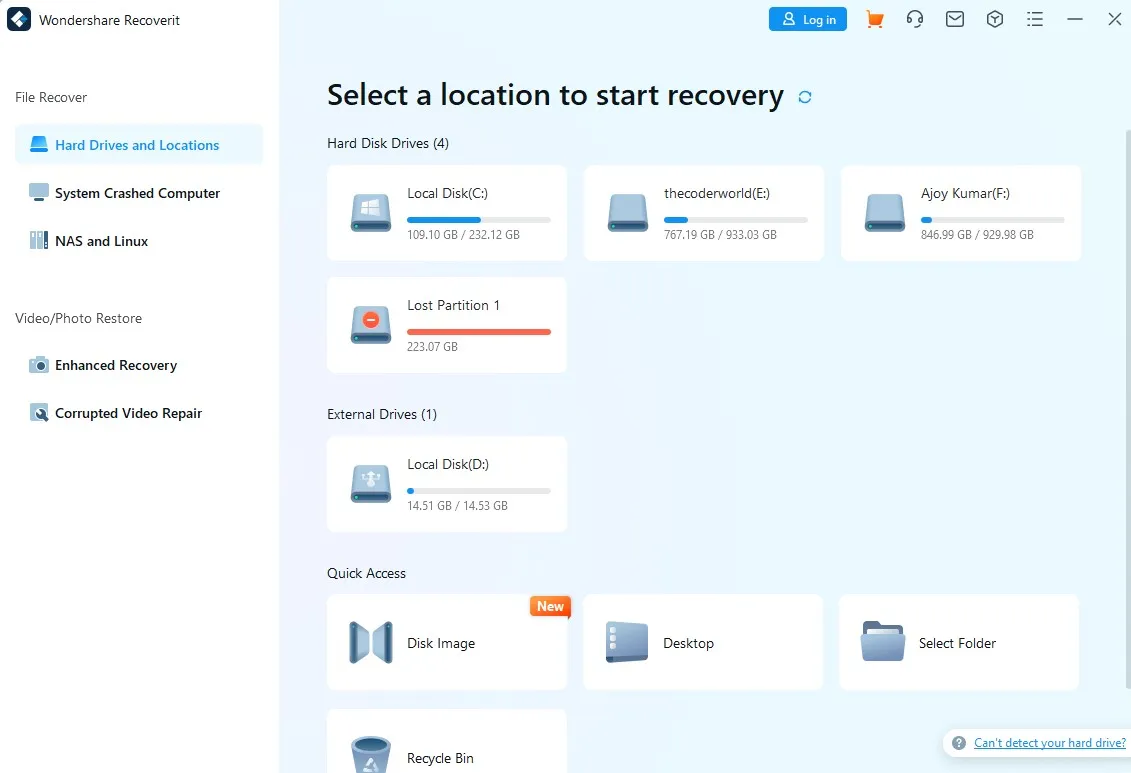Open Corrupted Video Repair
Viewport: 1131px width, 773px height.
click(127, 413)
